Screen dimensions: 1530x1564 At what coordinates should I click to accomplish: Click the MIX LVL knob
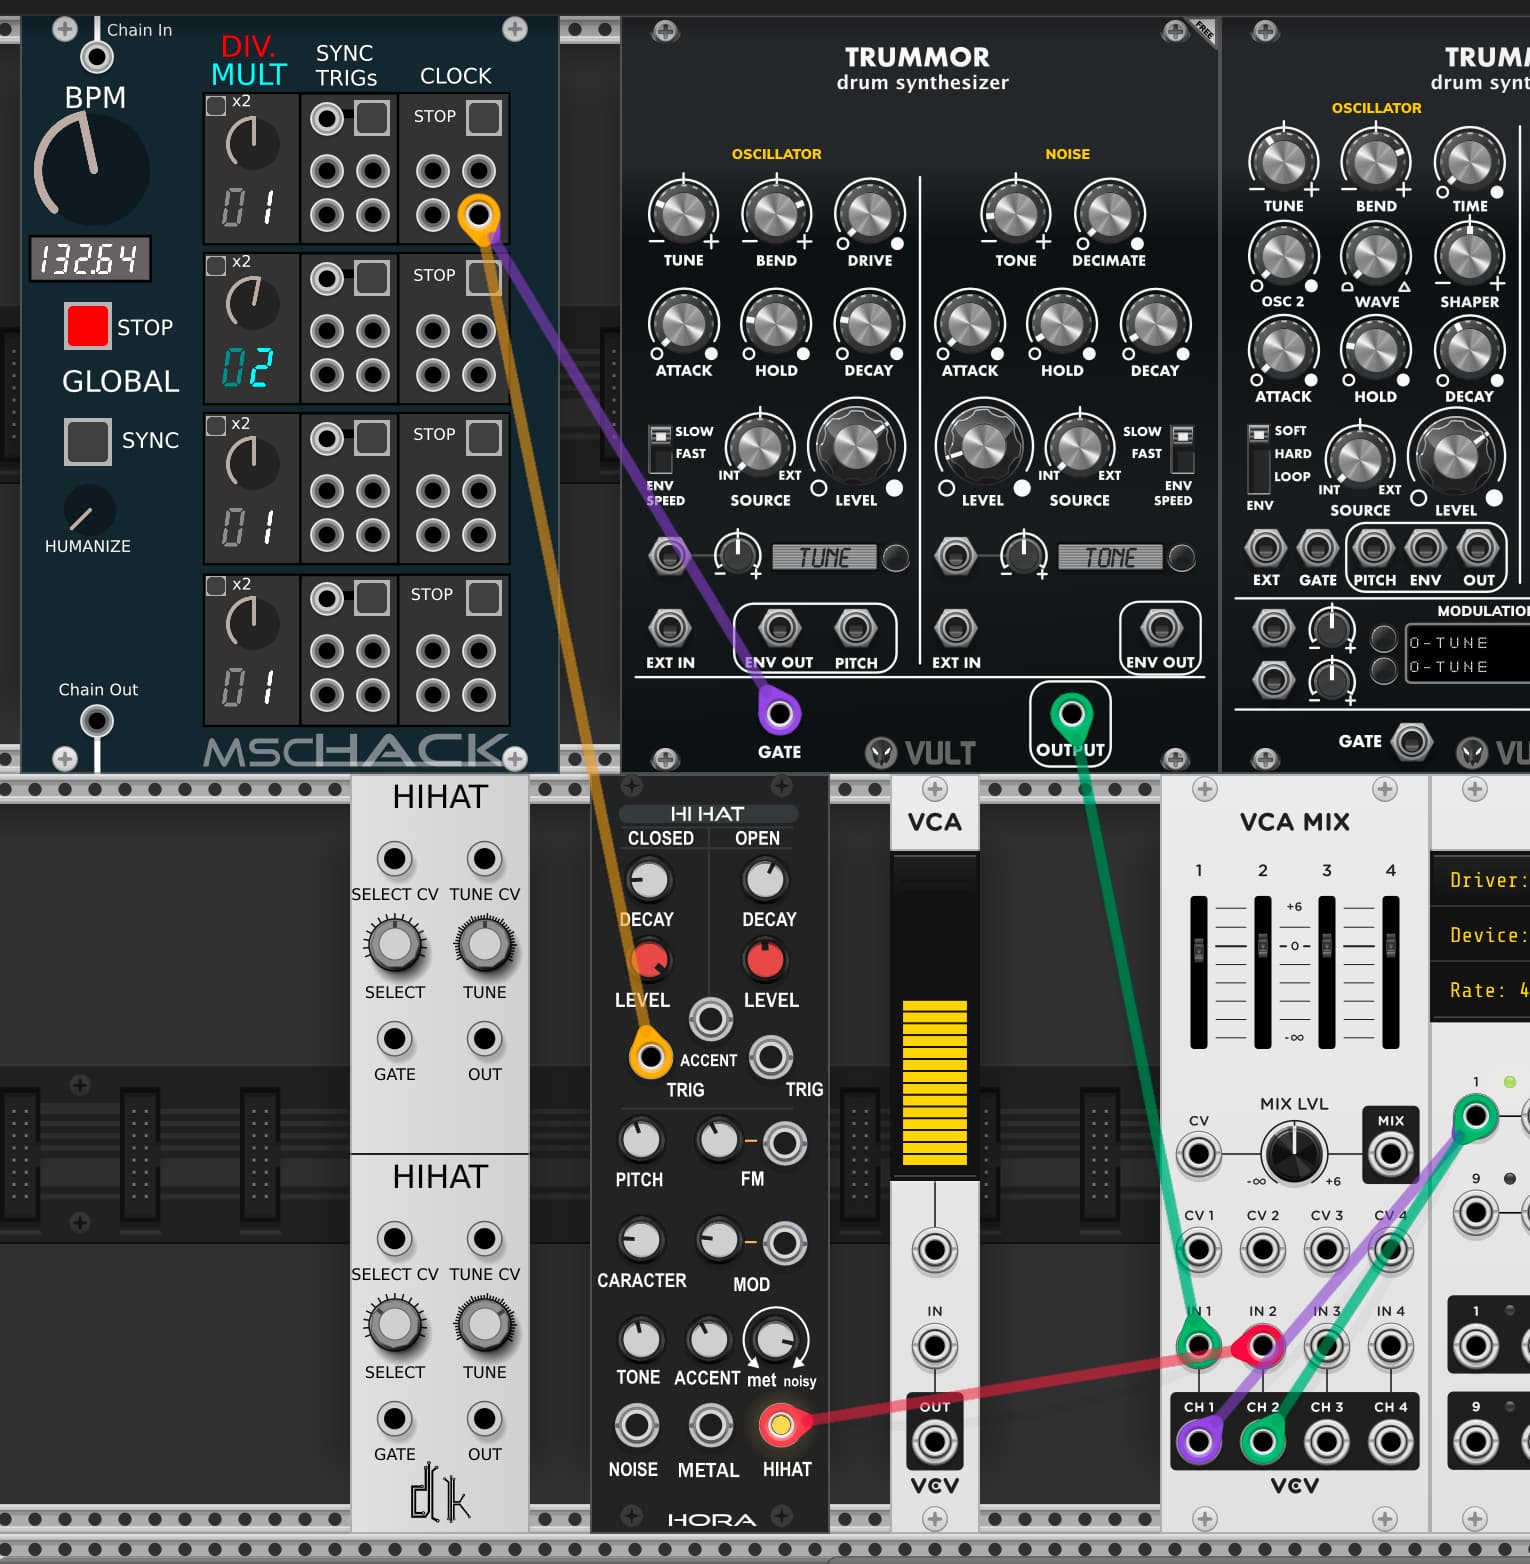(1294, 1153)
